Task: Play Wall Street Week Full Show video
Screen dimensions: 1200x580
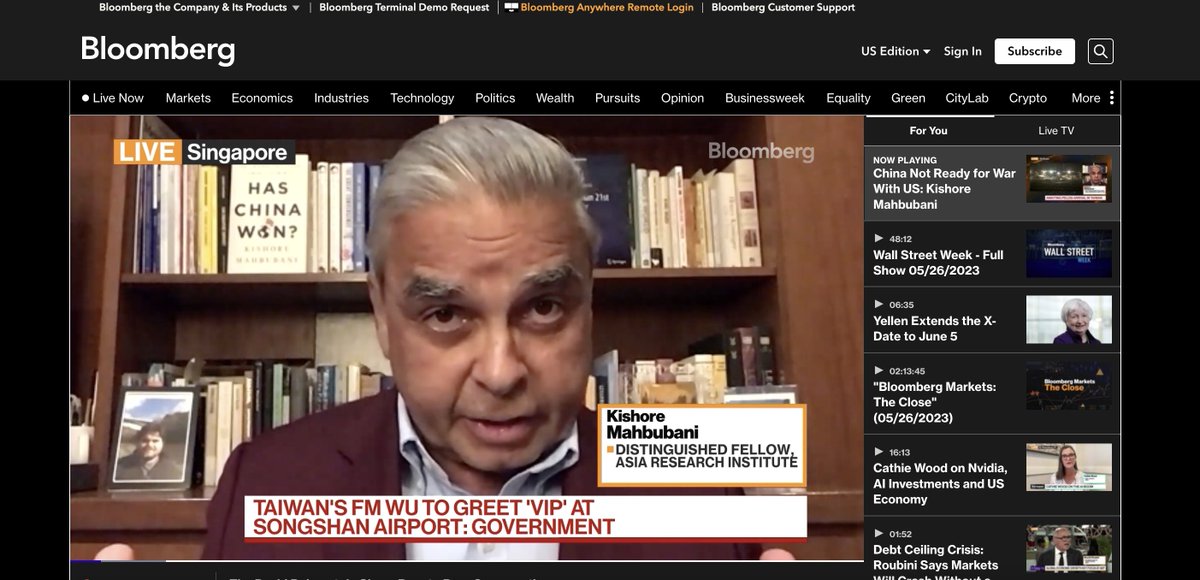Action: pyautogui.click(x=938, y=263)
